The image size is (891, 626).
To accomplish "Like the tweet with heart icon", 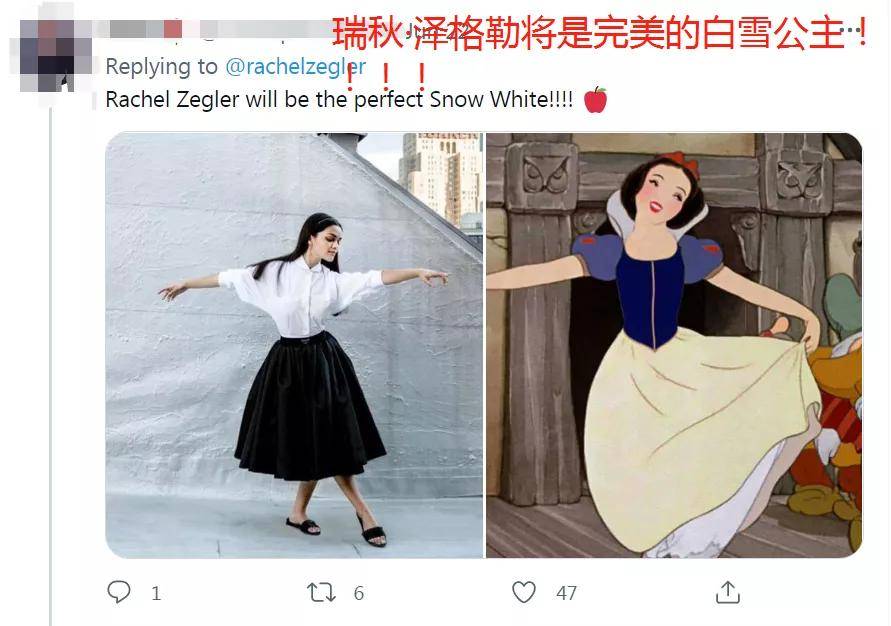I will coord(523,592).
